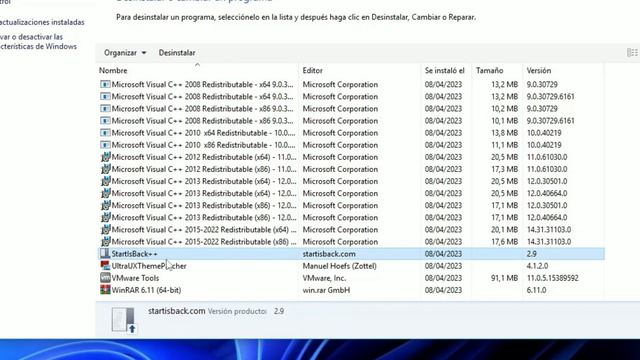Click the WinRAR 6.11 (64-bit) icon
Viewport: 640px width, 360px height.
[105, 290]
